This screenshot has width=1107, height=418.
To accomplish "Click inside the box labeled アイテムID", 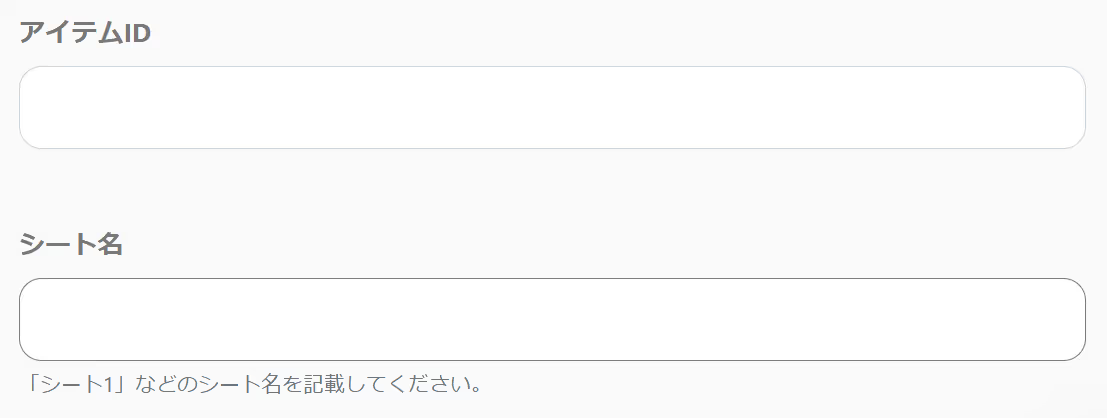I will [552, 107].
